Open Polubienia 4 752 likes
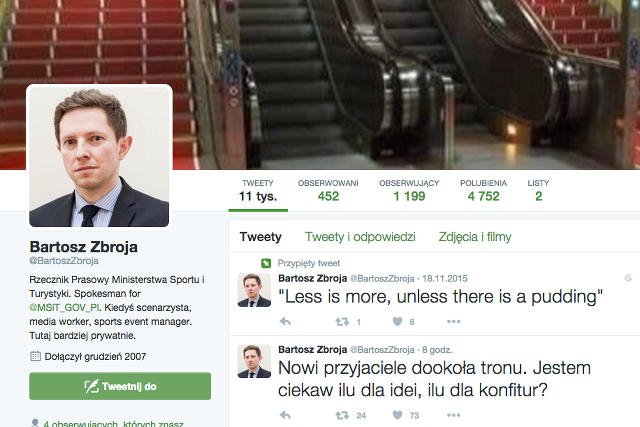The image size is (640, 427). [x=484, y=191]
